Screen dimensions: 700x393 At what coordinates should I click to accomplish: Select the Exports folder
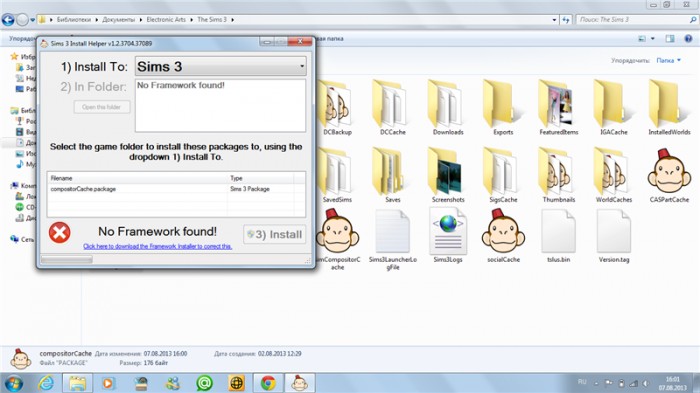503,108
